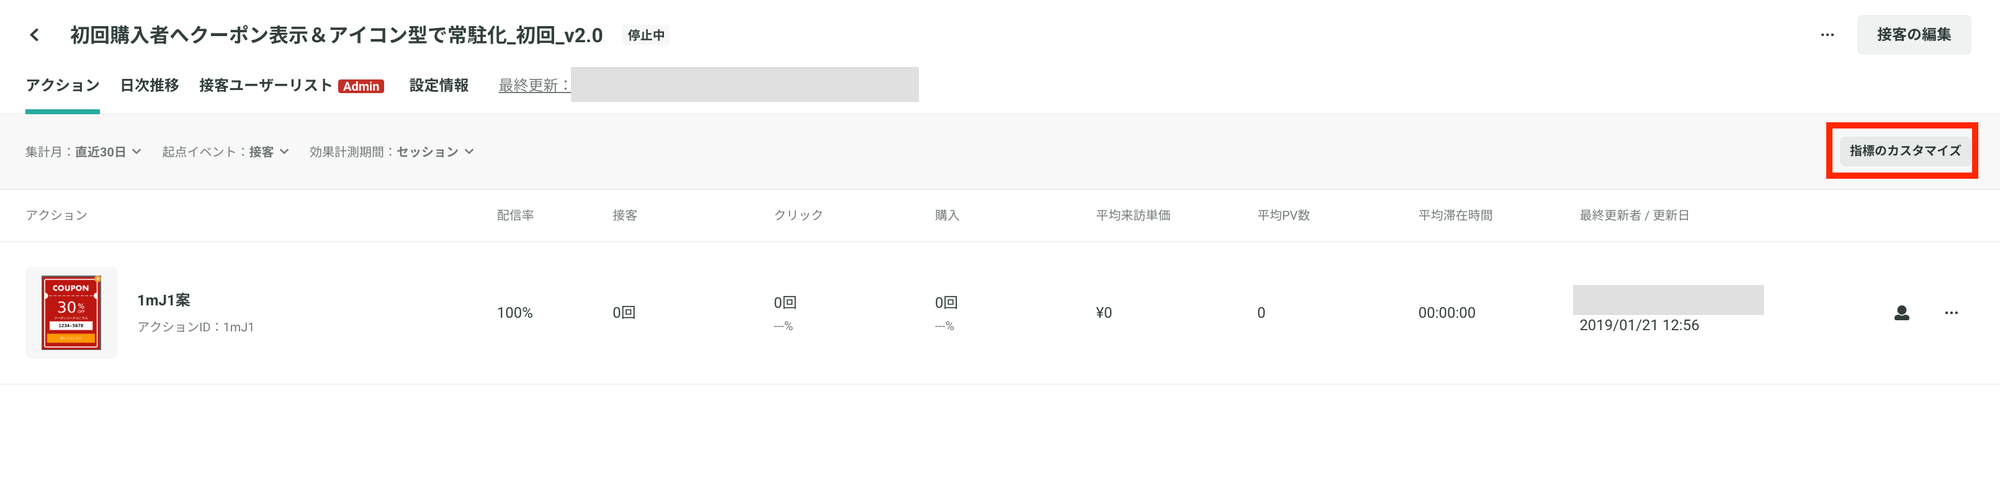The width and height of the screenshot is (2000, 499).
Task: Click the クリック column header
Action: tap(798, 215)
